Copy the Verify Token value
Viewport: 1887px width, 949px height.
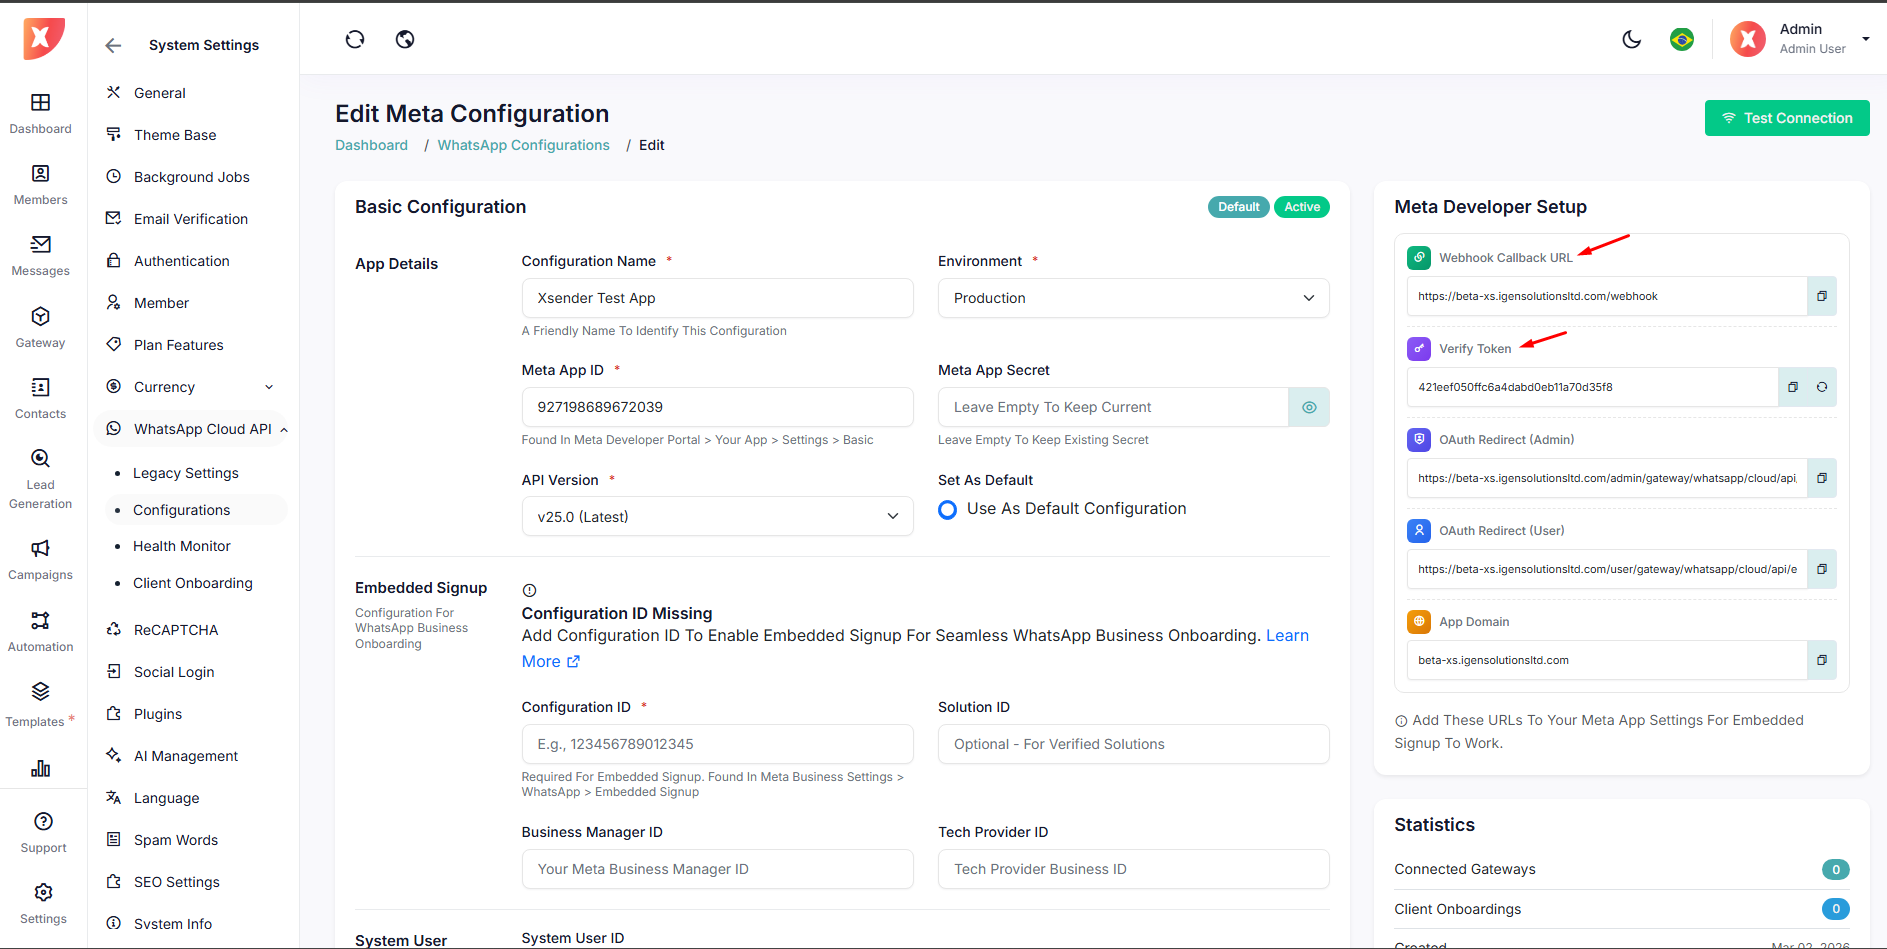(x=1792, y=387)
